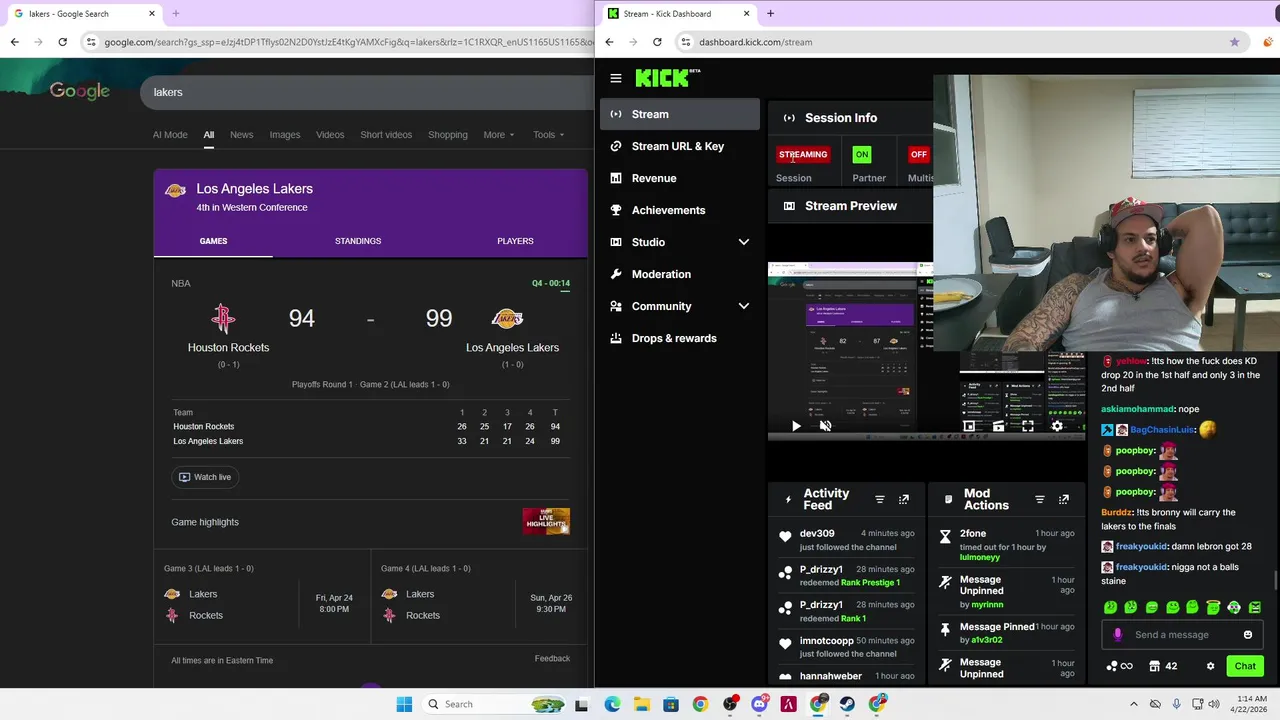The width and height of the screenshot is (1280, 720).
Task: Go to Revenue in Kick sidebar
Action: (x=680, y=178)
